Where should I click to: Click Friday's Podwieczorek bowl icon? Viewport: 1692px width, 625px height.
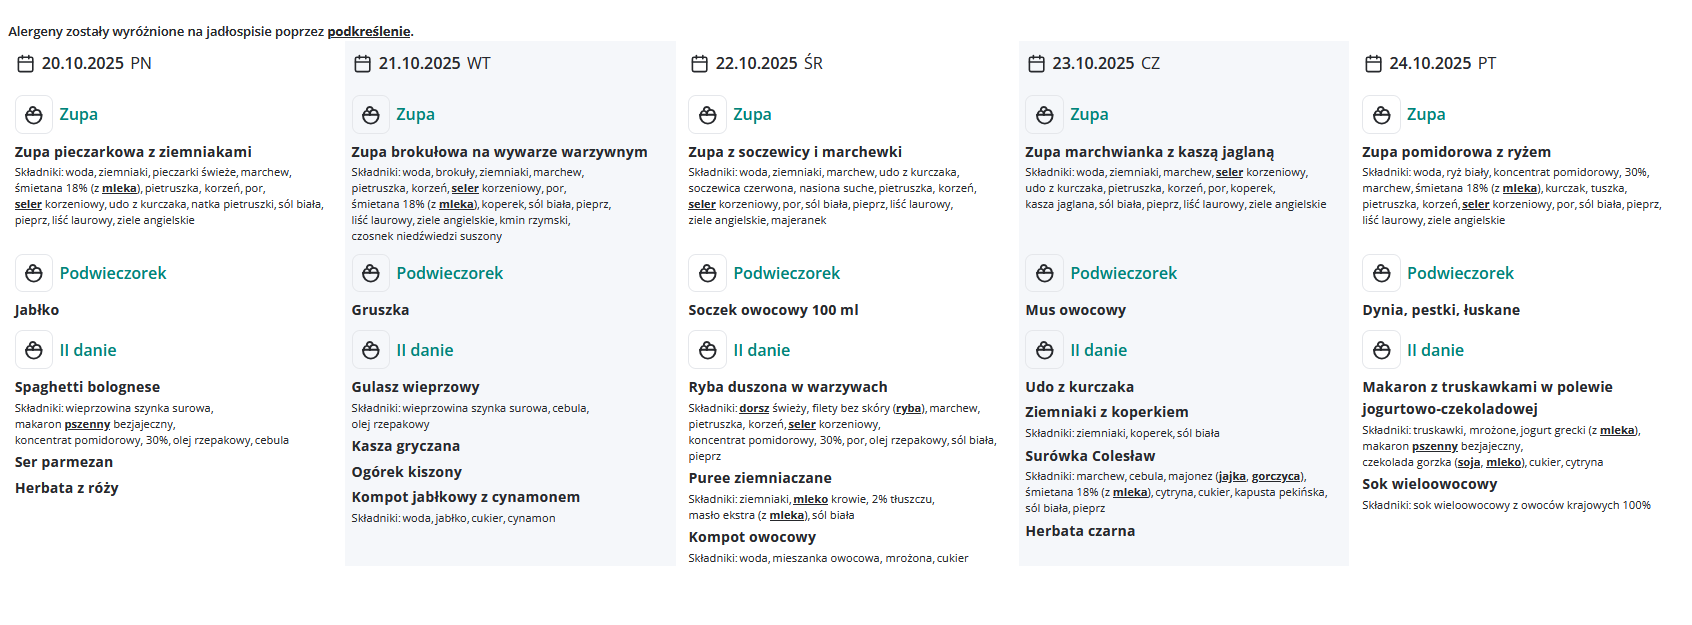[1382, 273]
